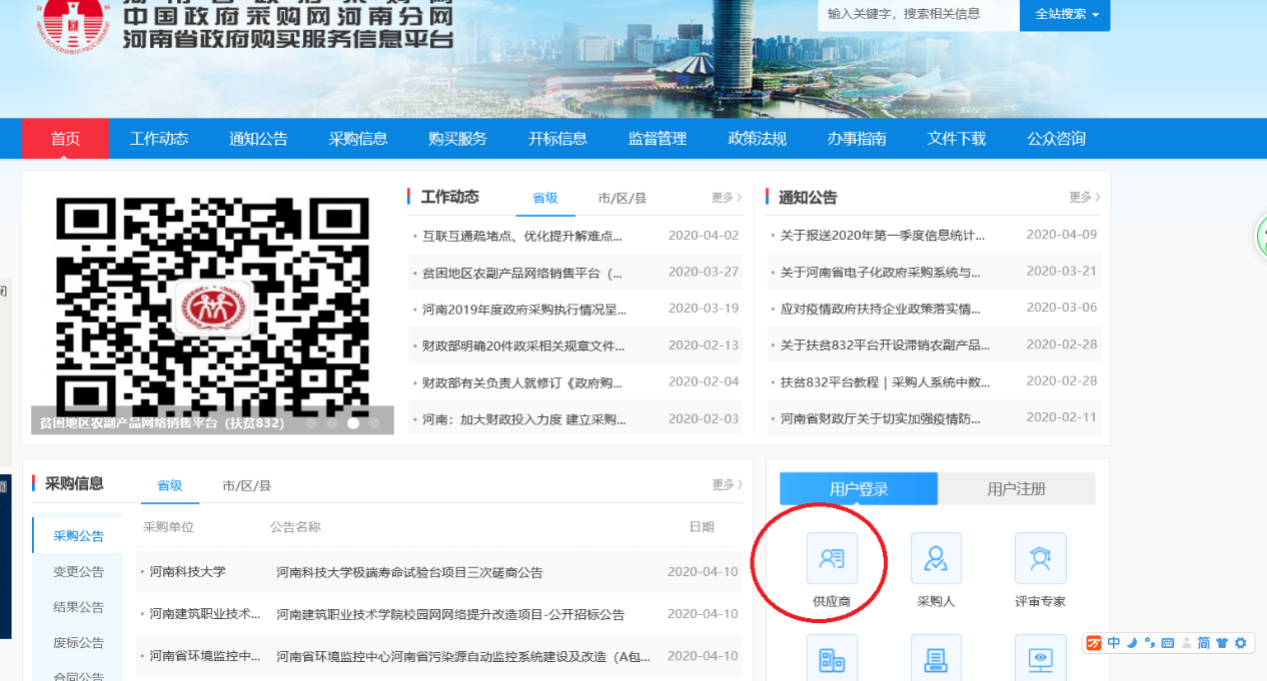1267x681 pixels.
Task: Open IME settings gear icon
Action: [1241, 643]
